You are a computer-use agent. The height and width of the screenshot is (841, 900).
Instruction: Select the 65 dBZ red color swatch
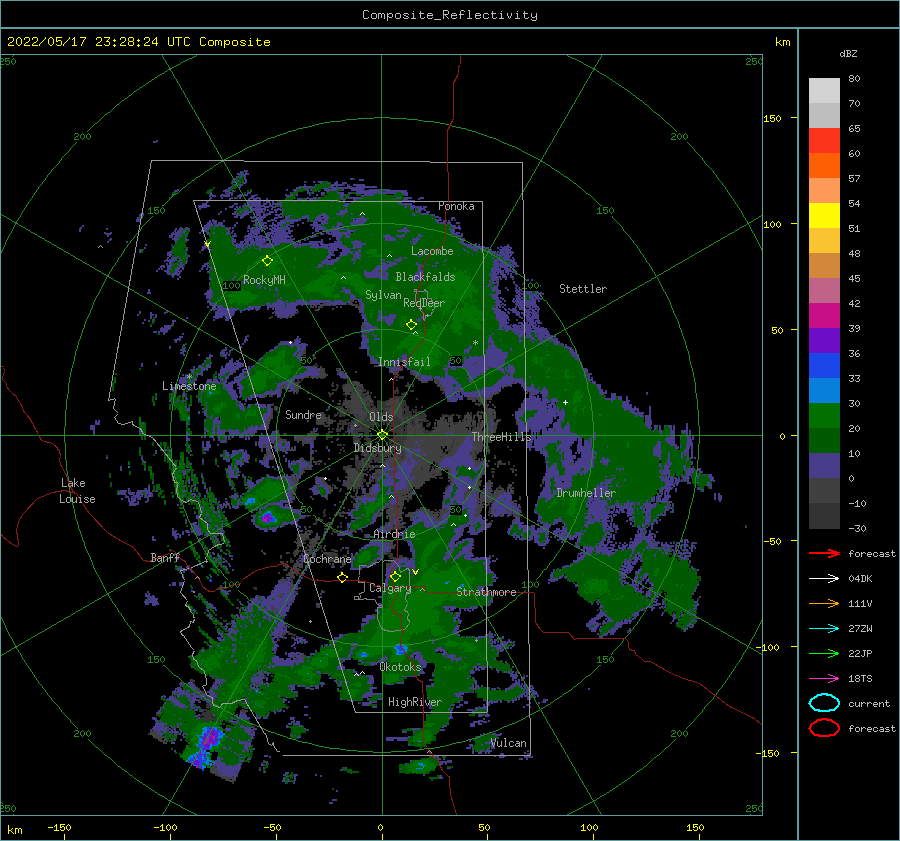[x=824, y=140]
